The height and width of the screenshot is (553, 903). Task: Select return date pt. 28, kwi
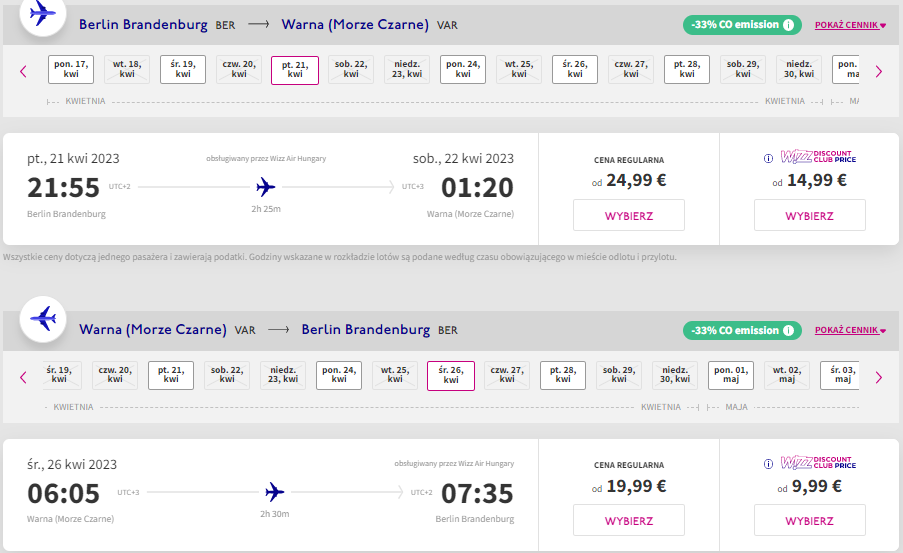pos(563,375)
